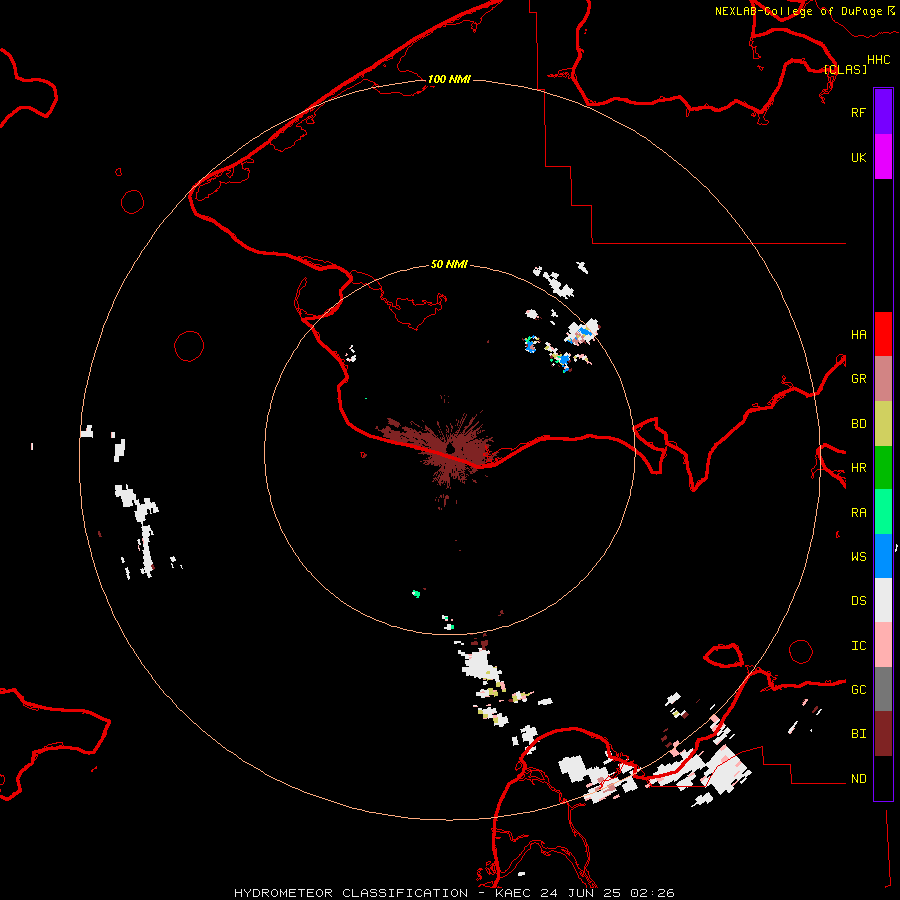
Task: Click the UK legend label
Action: [x=858, y=157]
